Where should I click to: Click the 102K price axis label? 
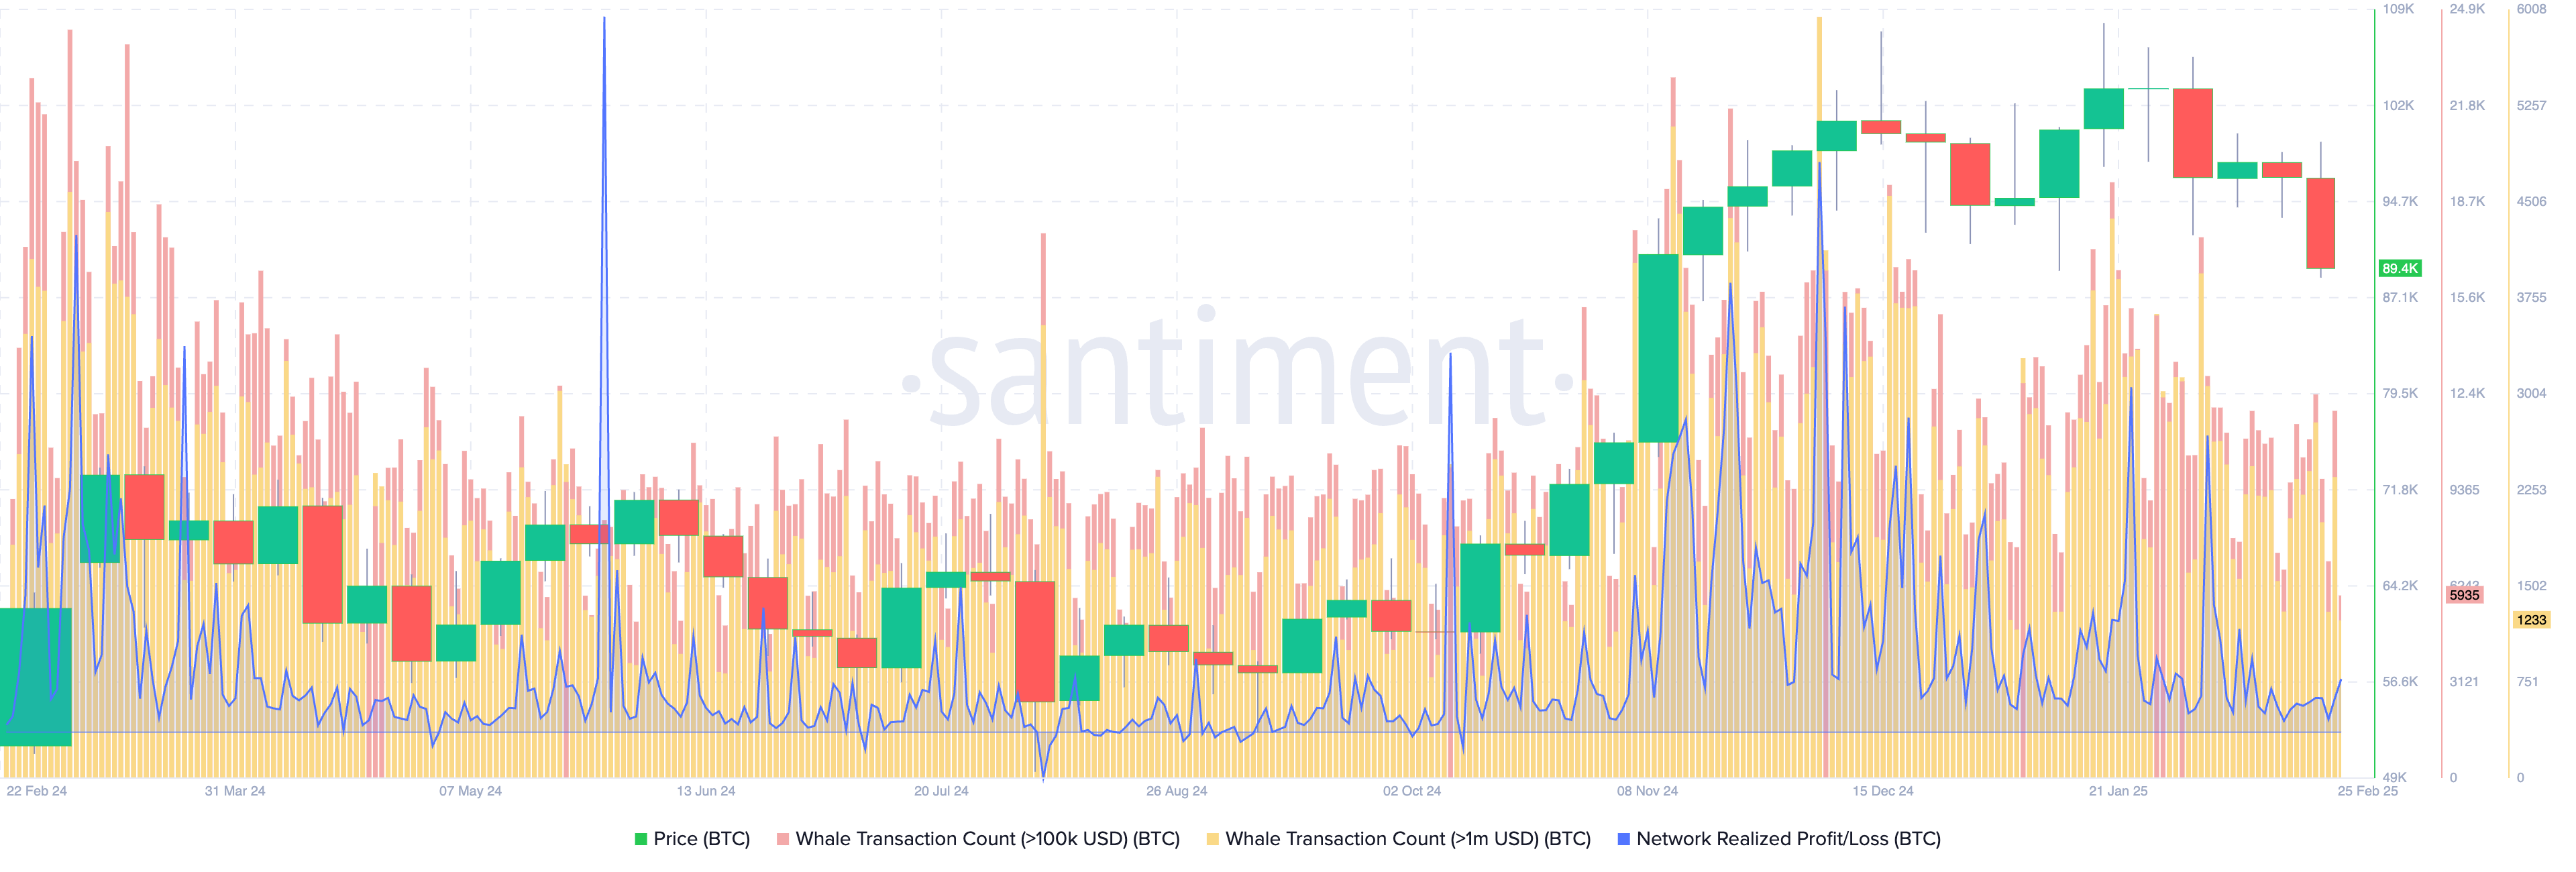(x=2398, y=105)
